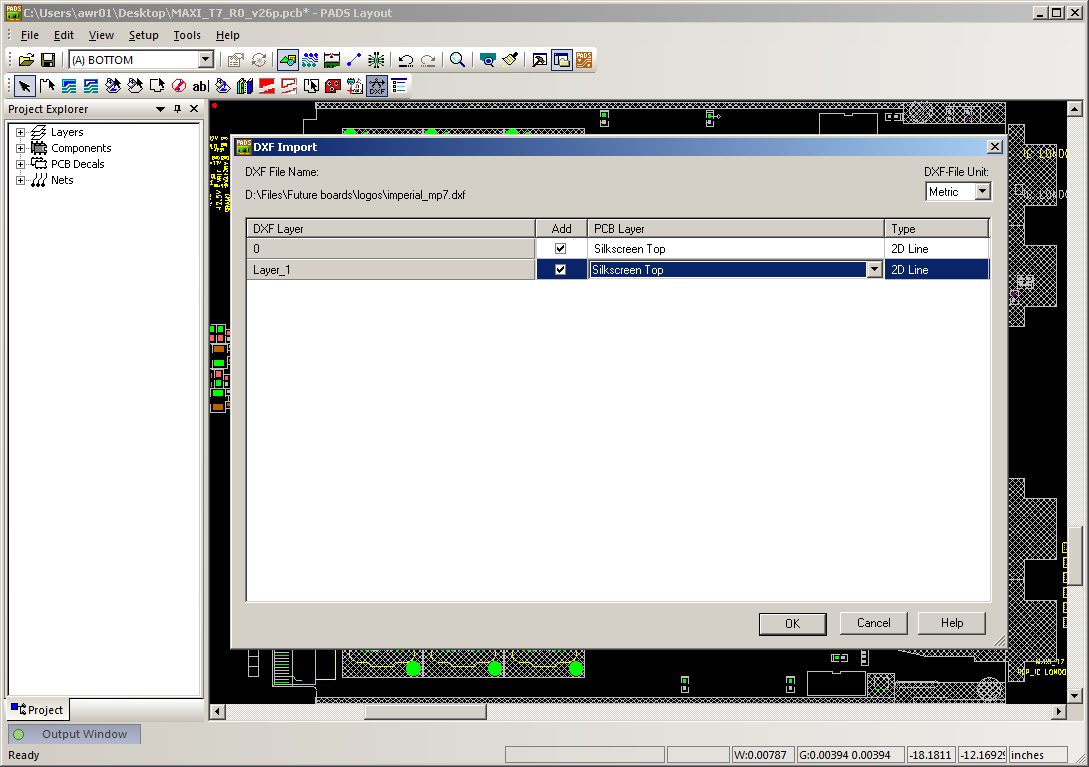The image size is (1089, 767).
Task: Click the Zoom magnifier icon
Action: click(457, 60)
